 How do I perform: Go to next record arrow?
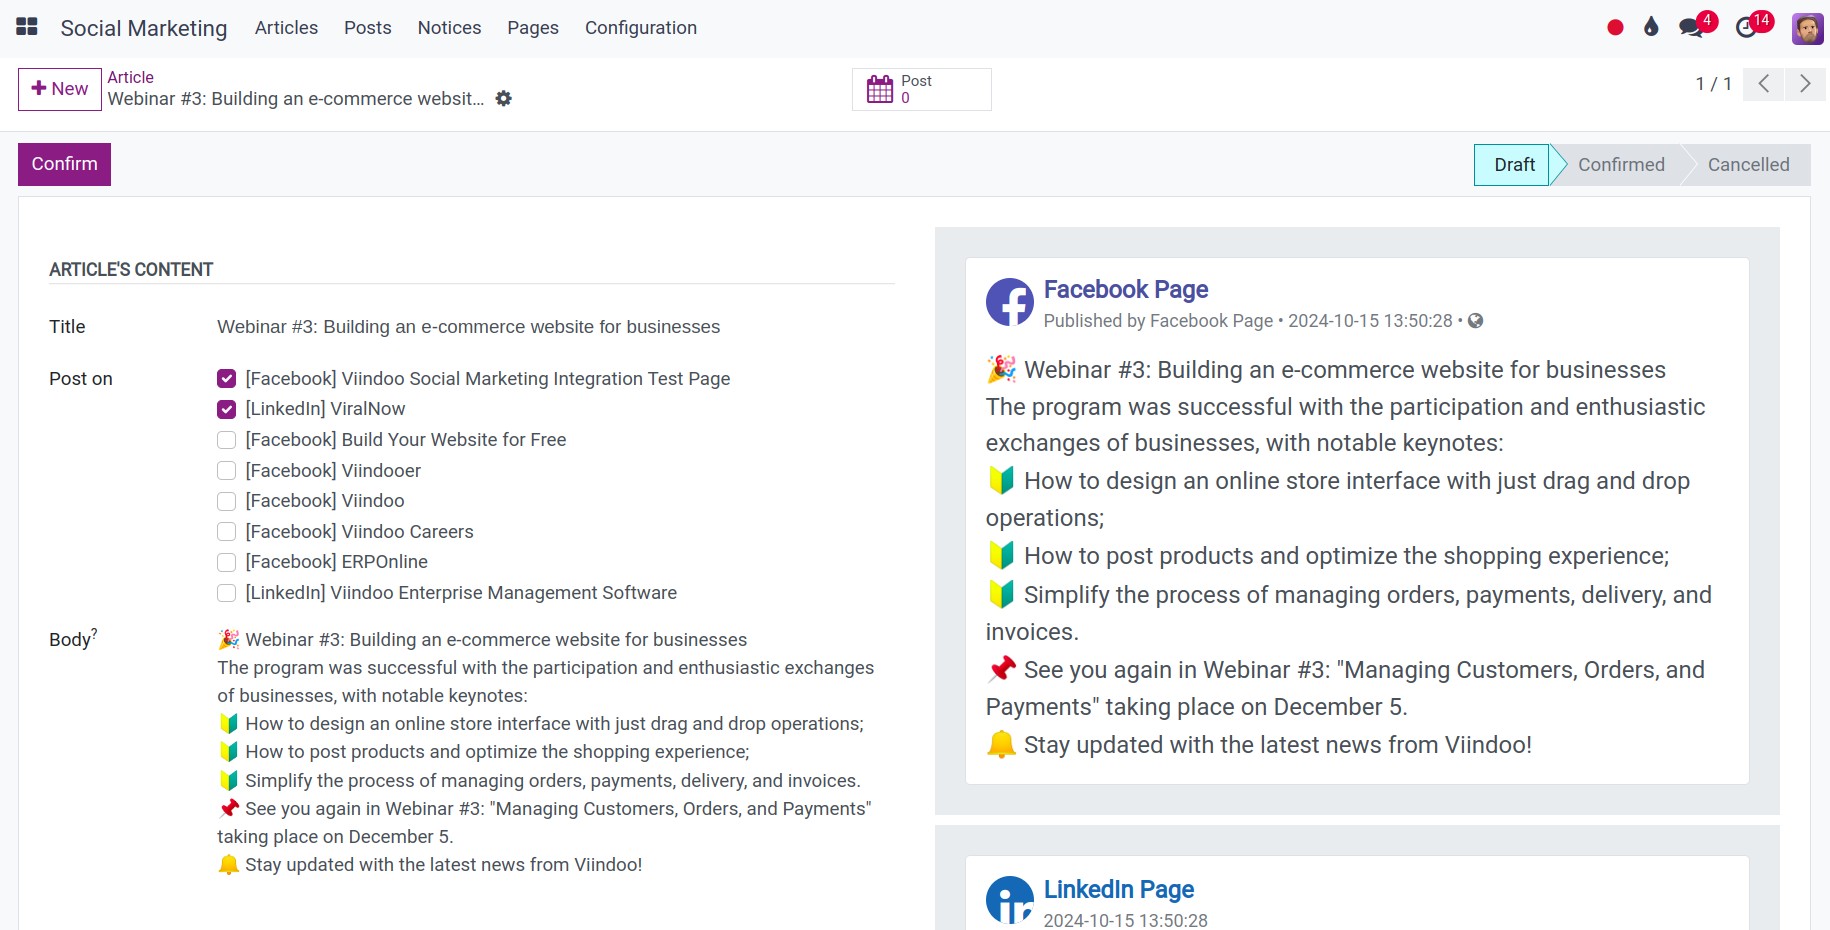pyautogui.click(x=1805, y=84)
